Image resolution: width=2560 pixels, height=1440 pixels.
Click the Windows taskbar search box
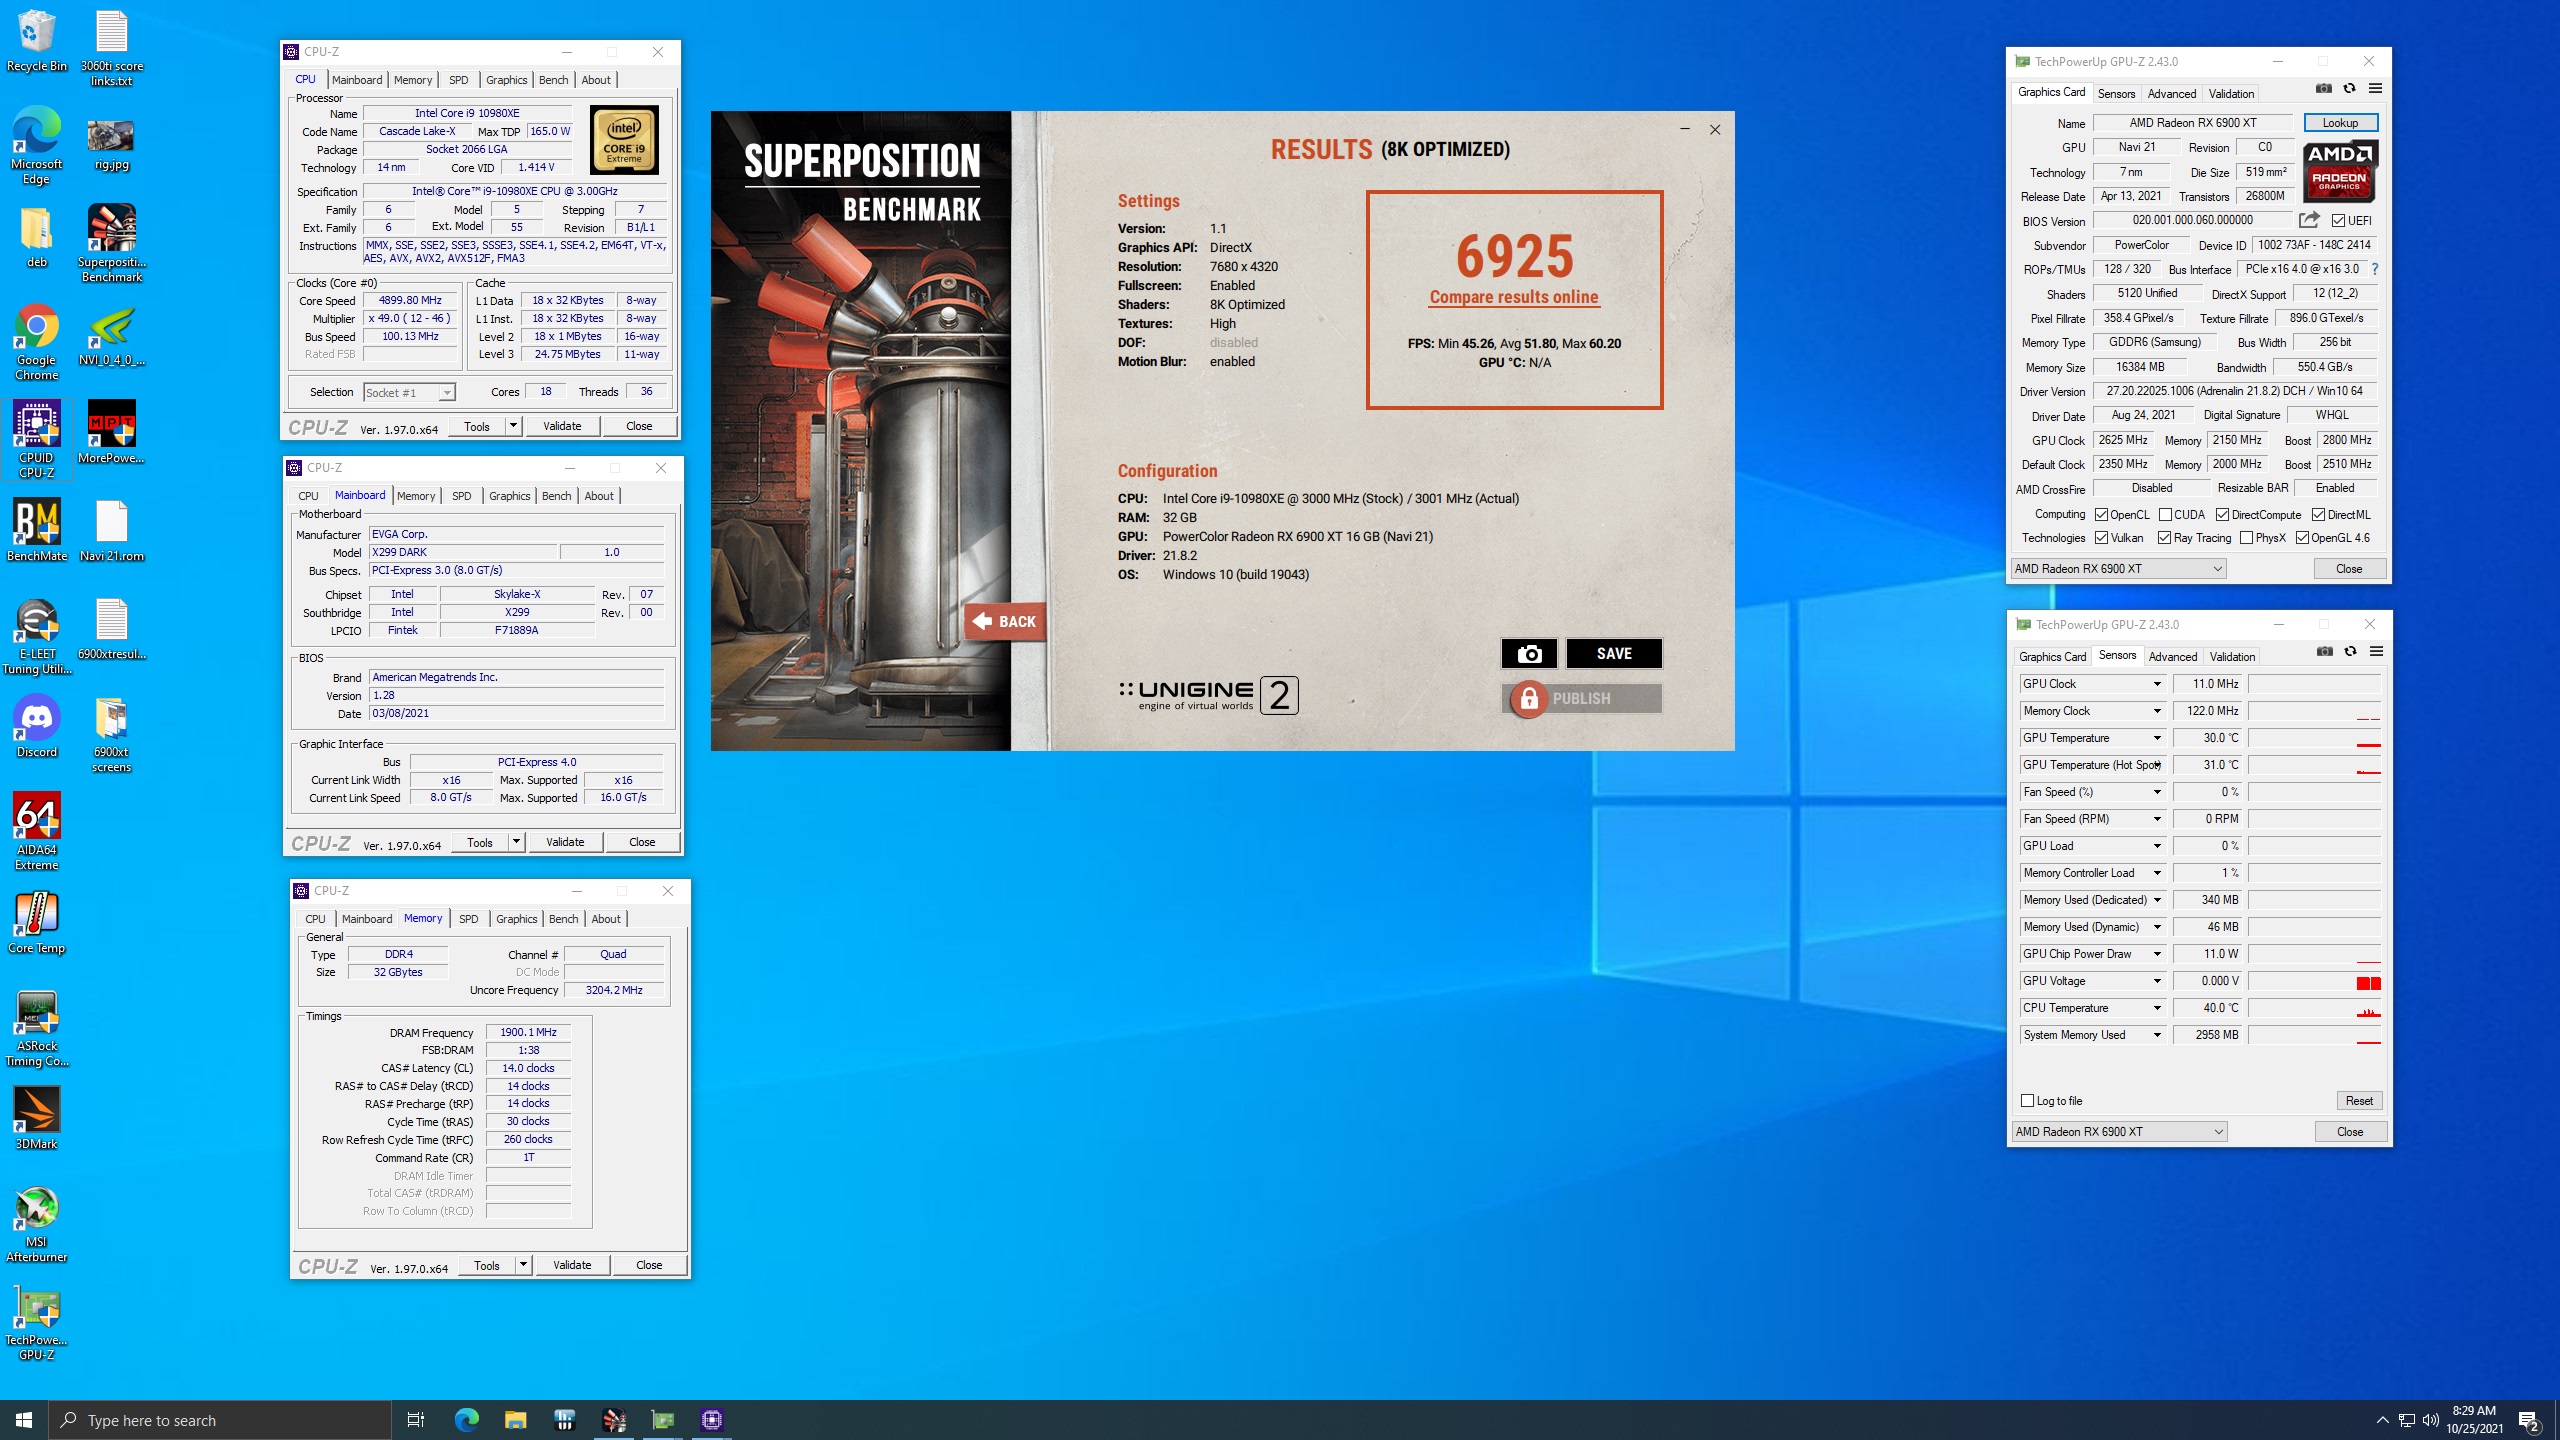220,1420
